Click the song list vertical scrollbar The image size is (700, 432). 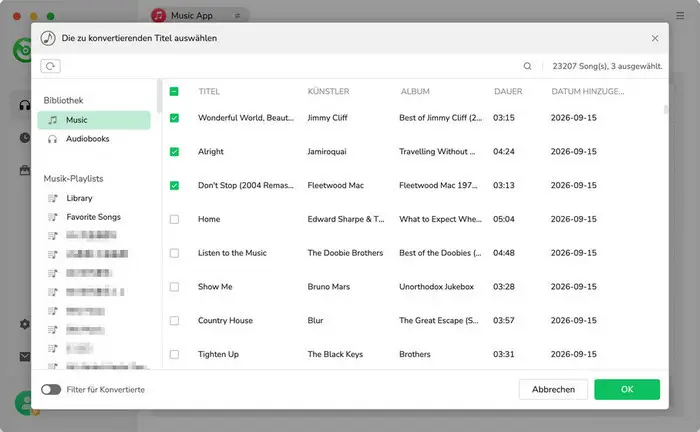[x=666, y=109]
